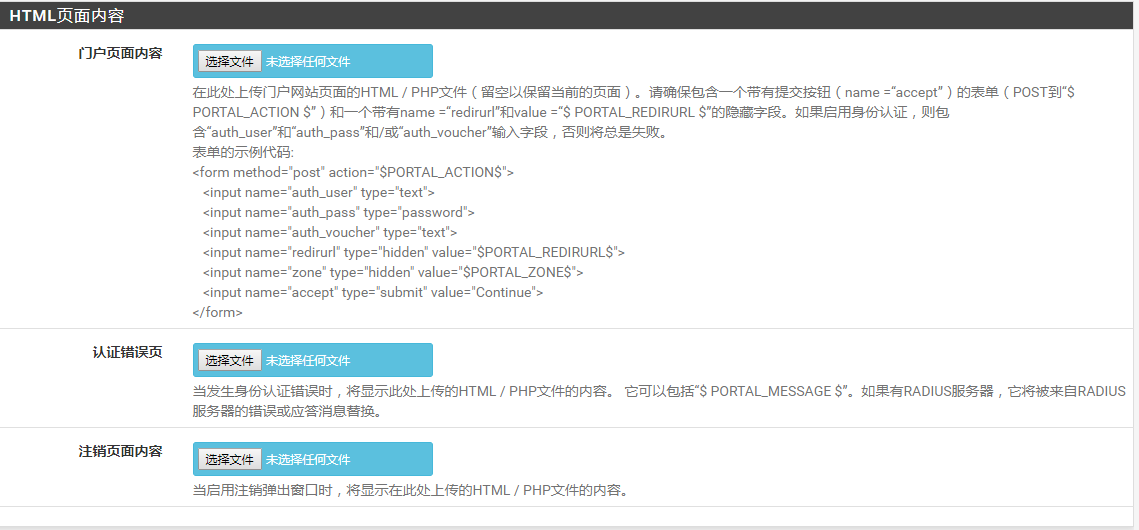Click the HTML页面内容 section header
The image size is (1139, 530).
click(67, 15)
